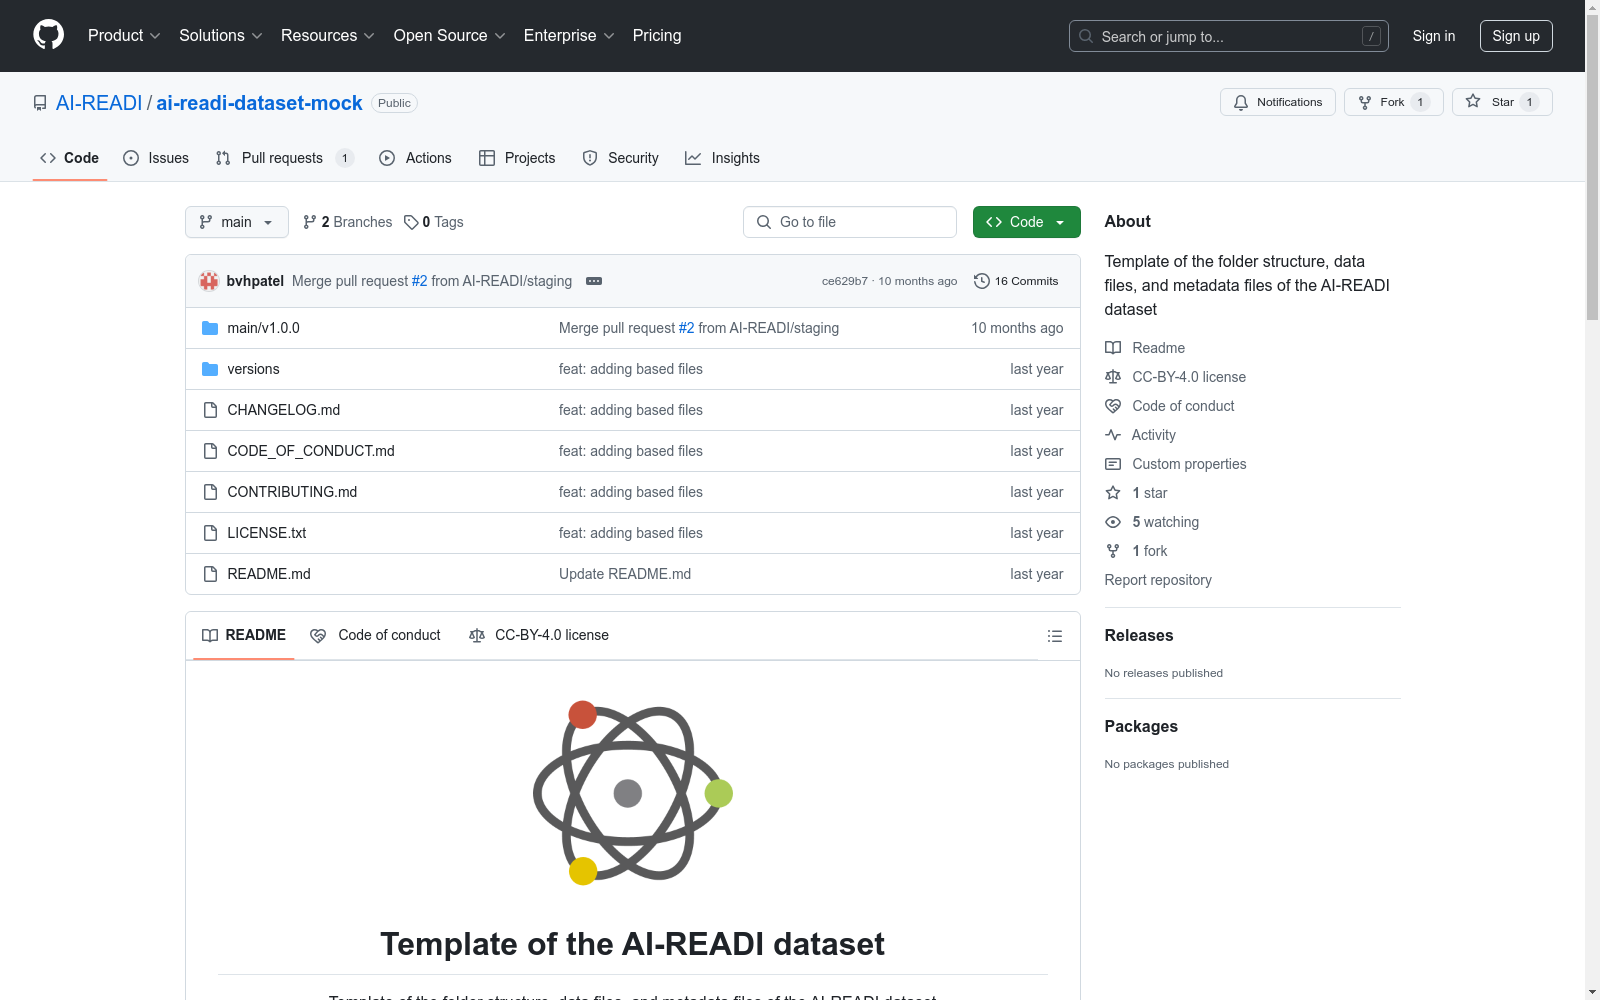This screenshot has height=1000, width=1600.
Task: Open the Pull requests tab
Action: tap(284, 158)
